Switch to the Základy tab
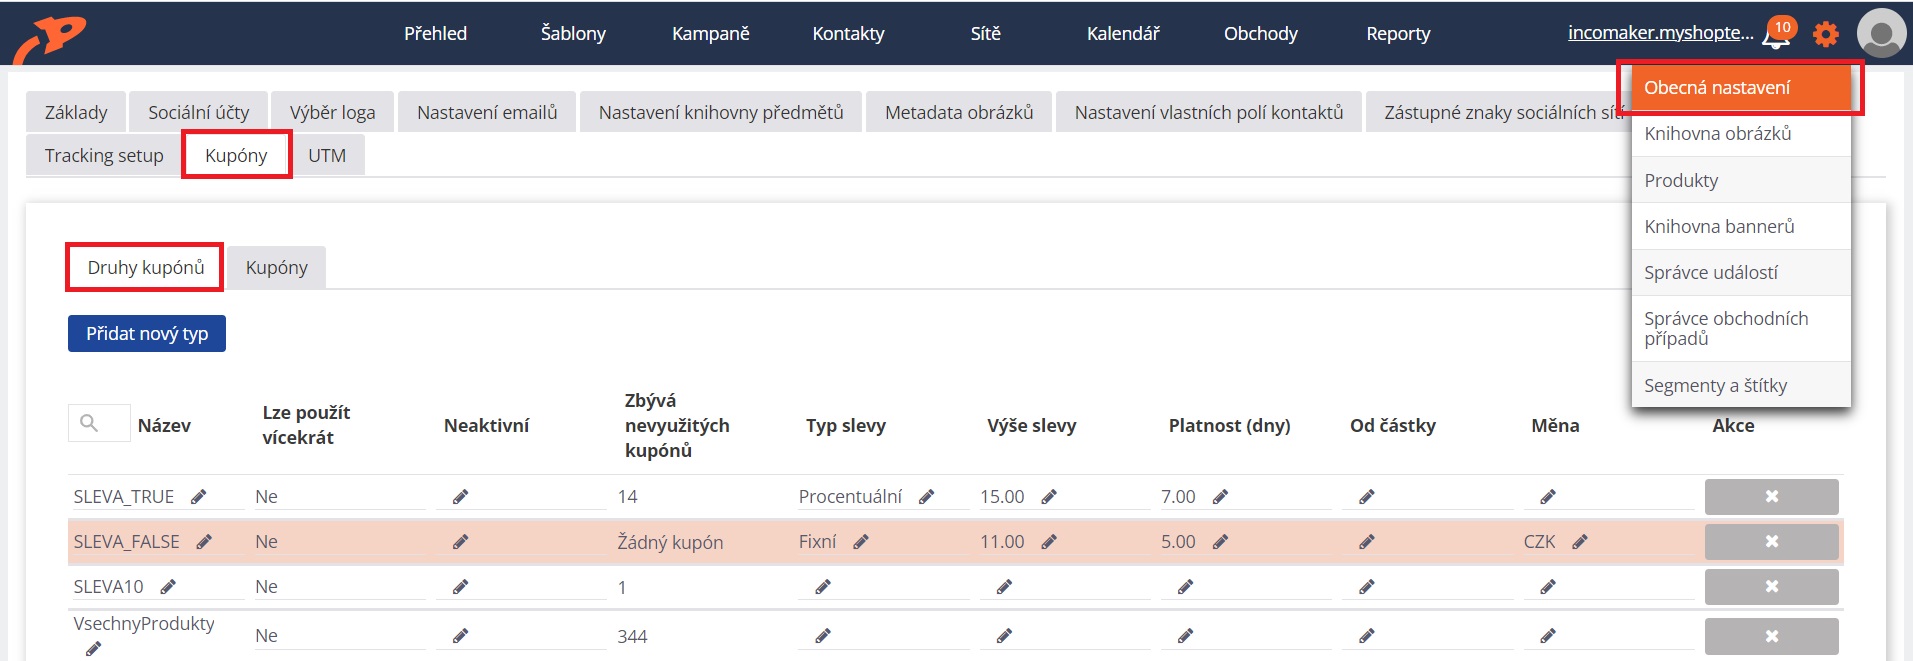Viewport: 1913px width, 661px height. 76,112
